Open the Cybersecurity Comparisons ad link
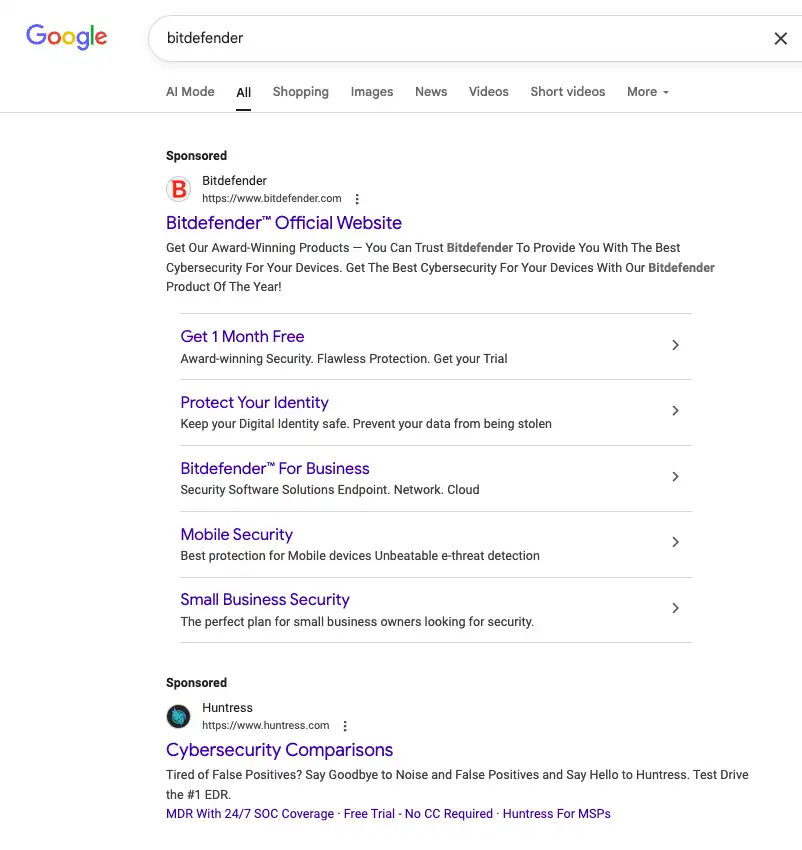This screenshot has height=850, width=802. tap(279, 750)
